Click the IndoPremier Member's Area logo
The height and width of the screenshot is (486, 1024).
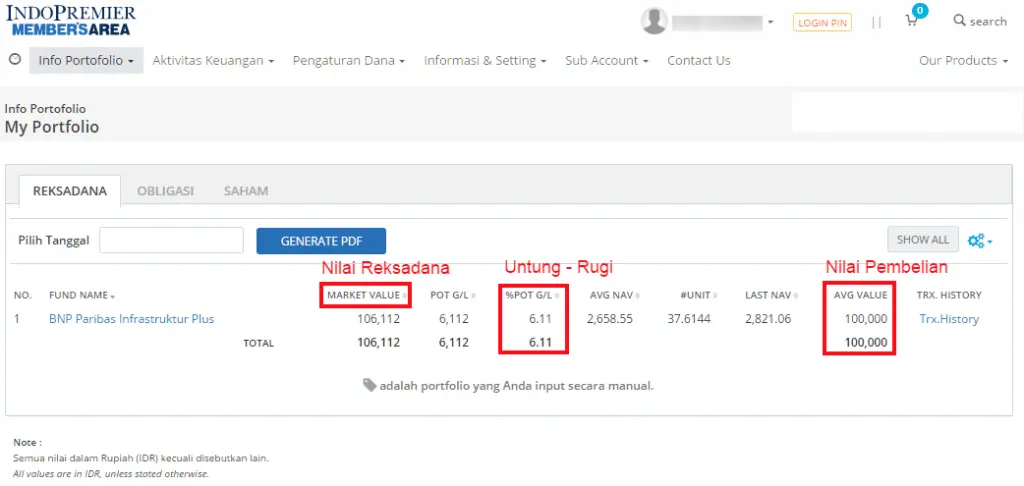[x=71, y=20]
